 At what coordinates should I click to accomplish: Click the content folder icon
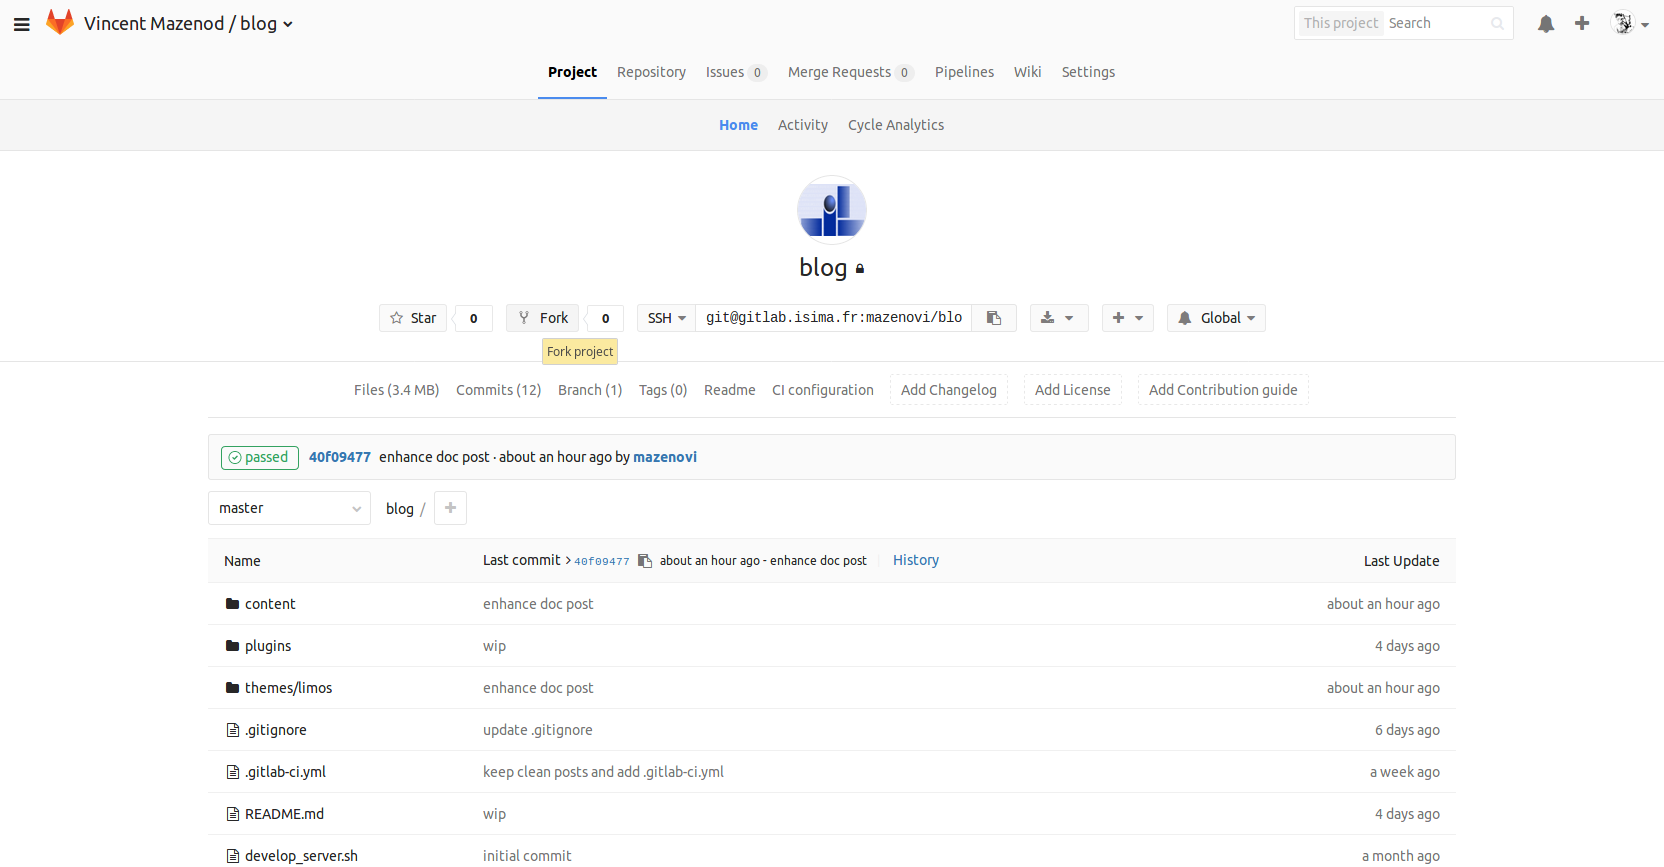(x=232, y=604)
